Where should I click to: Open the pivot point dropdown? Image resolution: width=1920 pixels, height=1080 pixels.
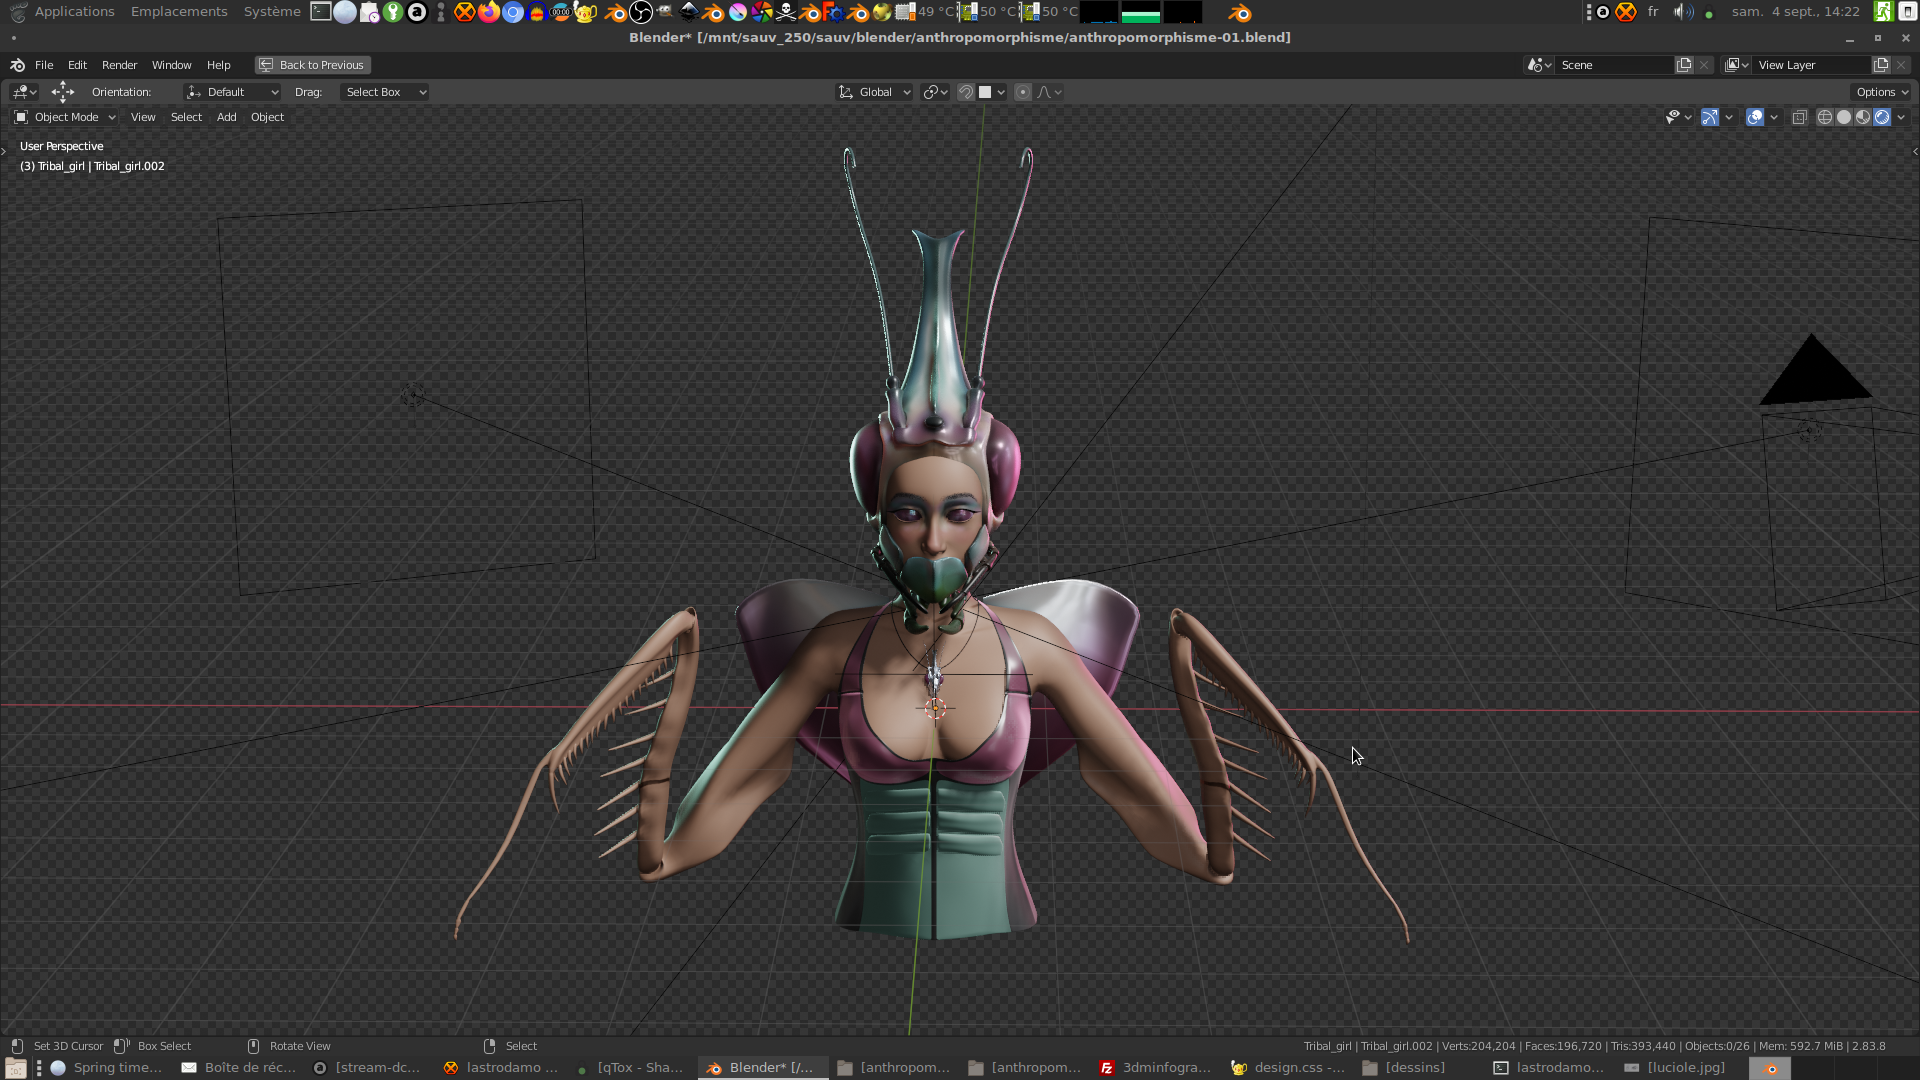(x=935, y=92)
